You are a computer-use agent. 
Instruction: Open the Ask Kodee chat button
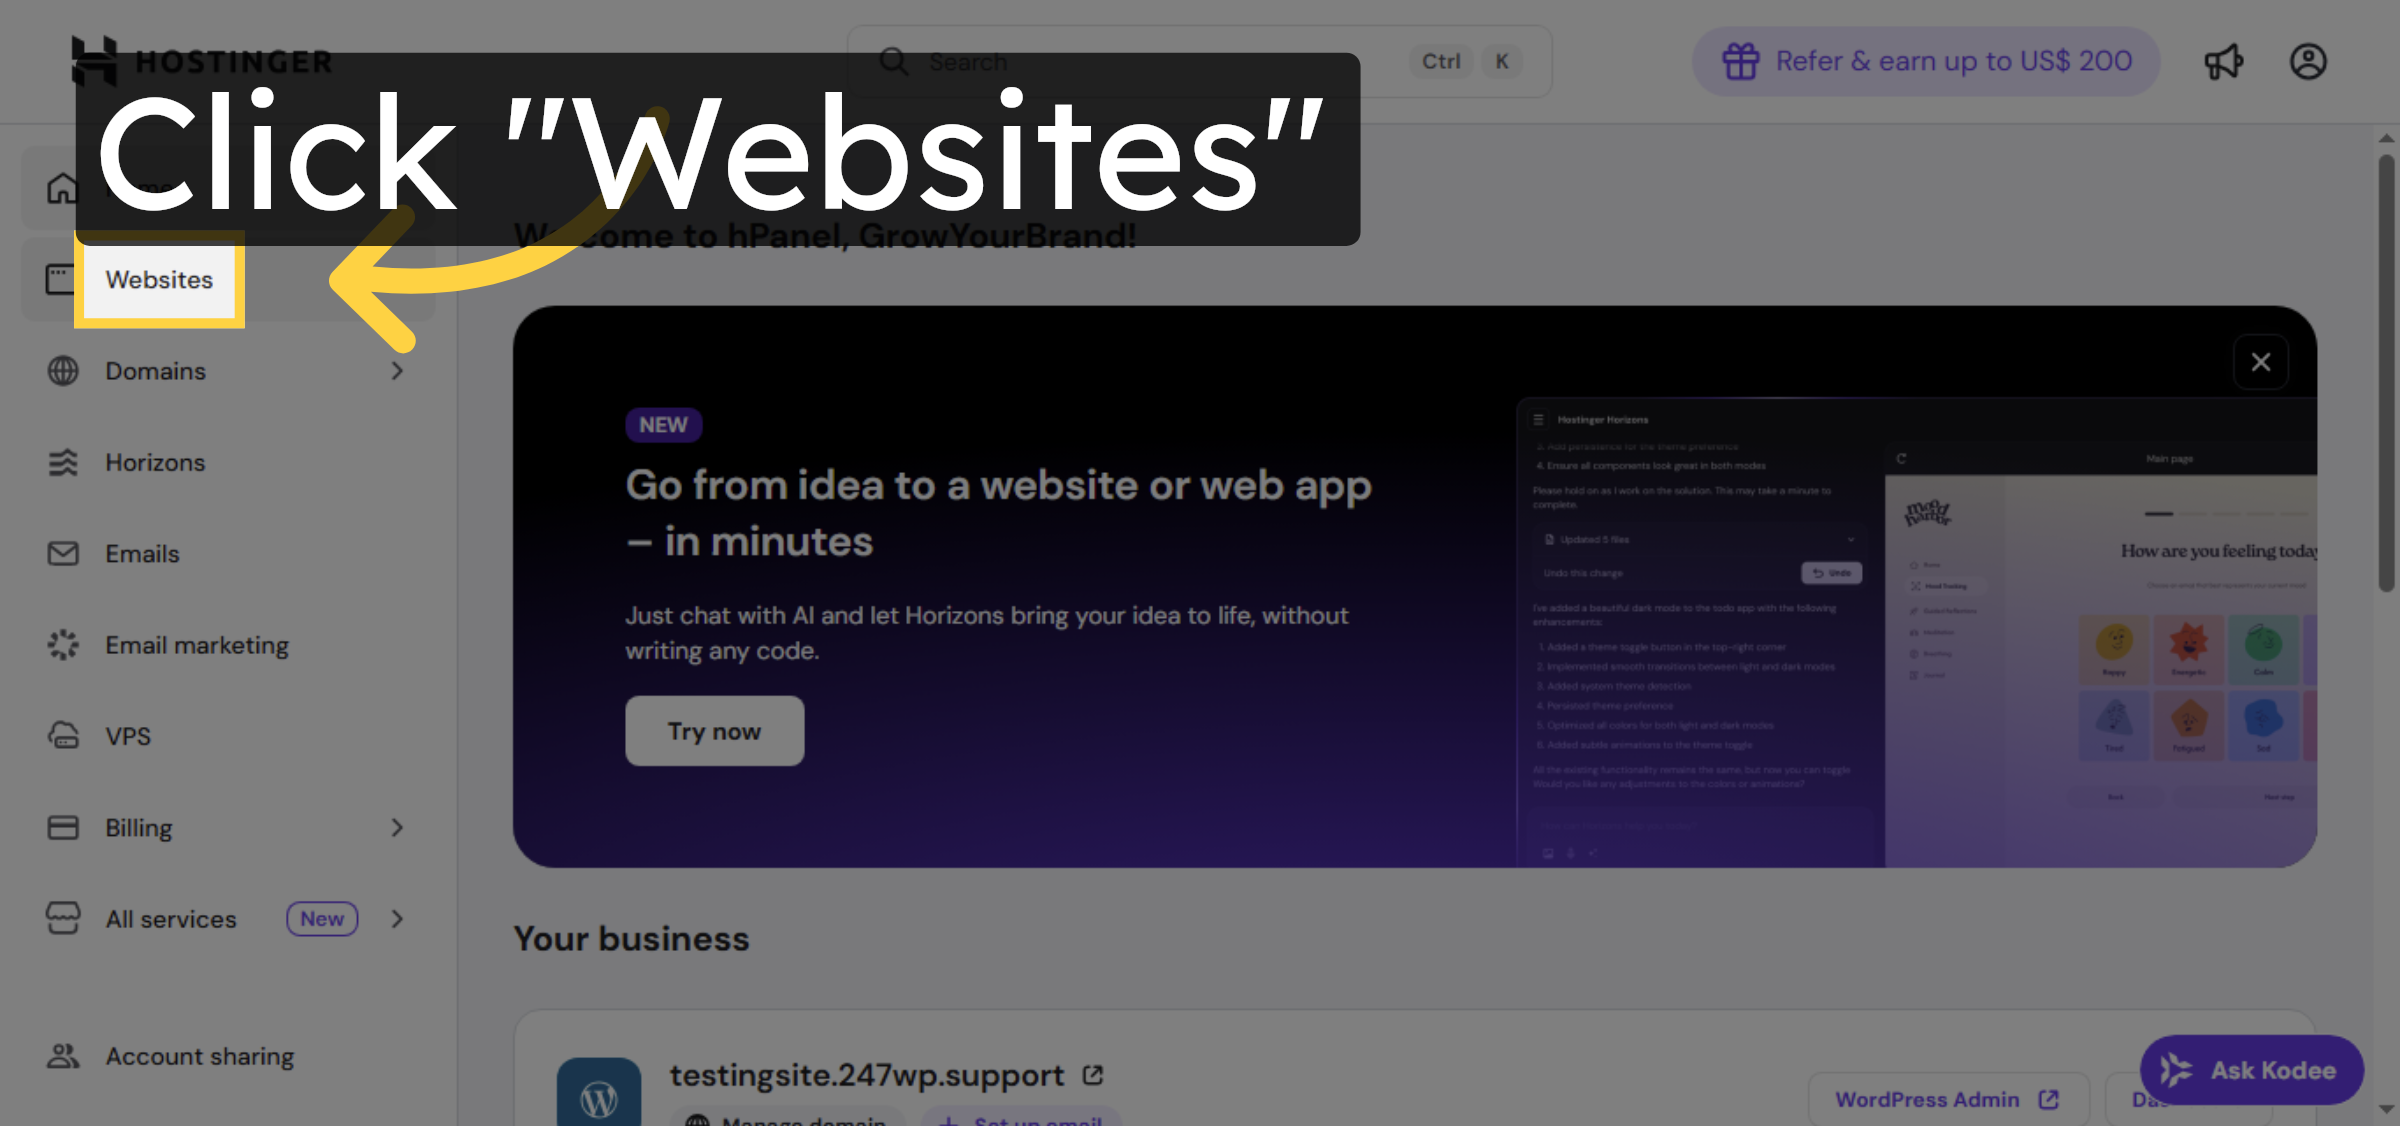(2250, 1069)
